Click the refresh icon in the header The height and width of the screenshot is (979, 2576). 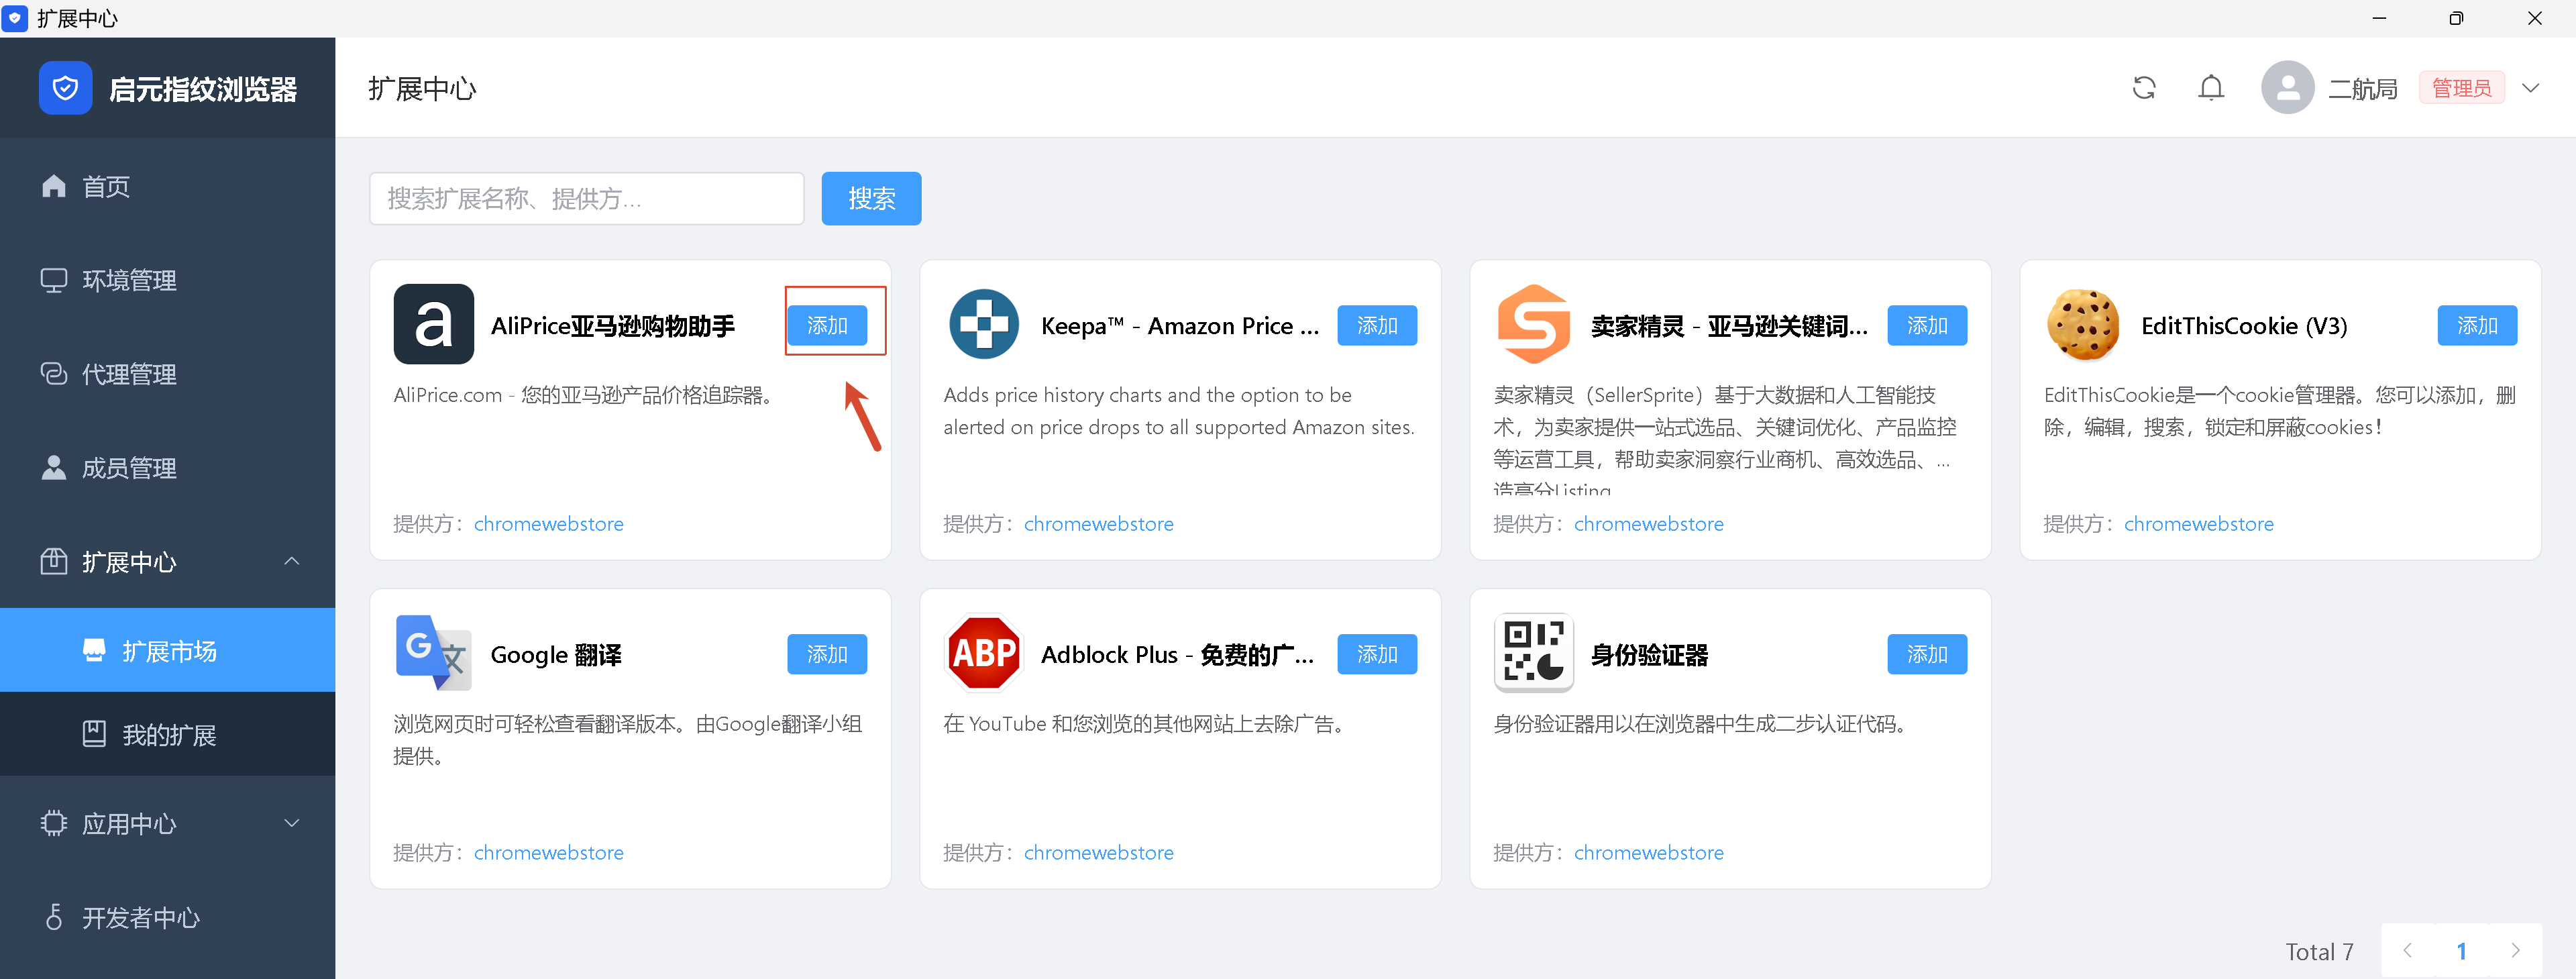pos(2143,88)
